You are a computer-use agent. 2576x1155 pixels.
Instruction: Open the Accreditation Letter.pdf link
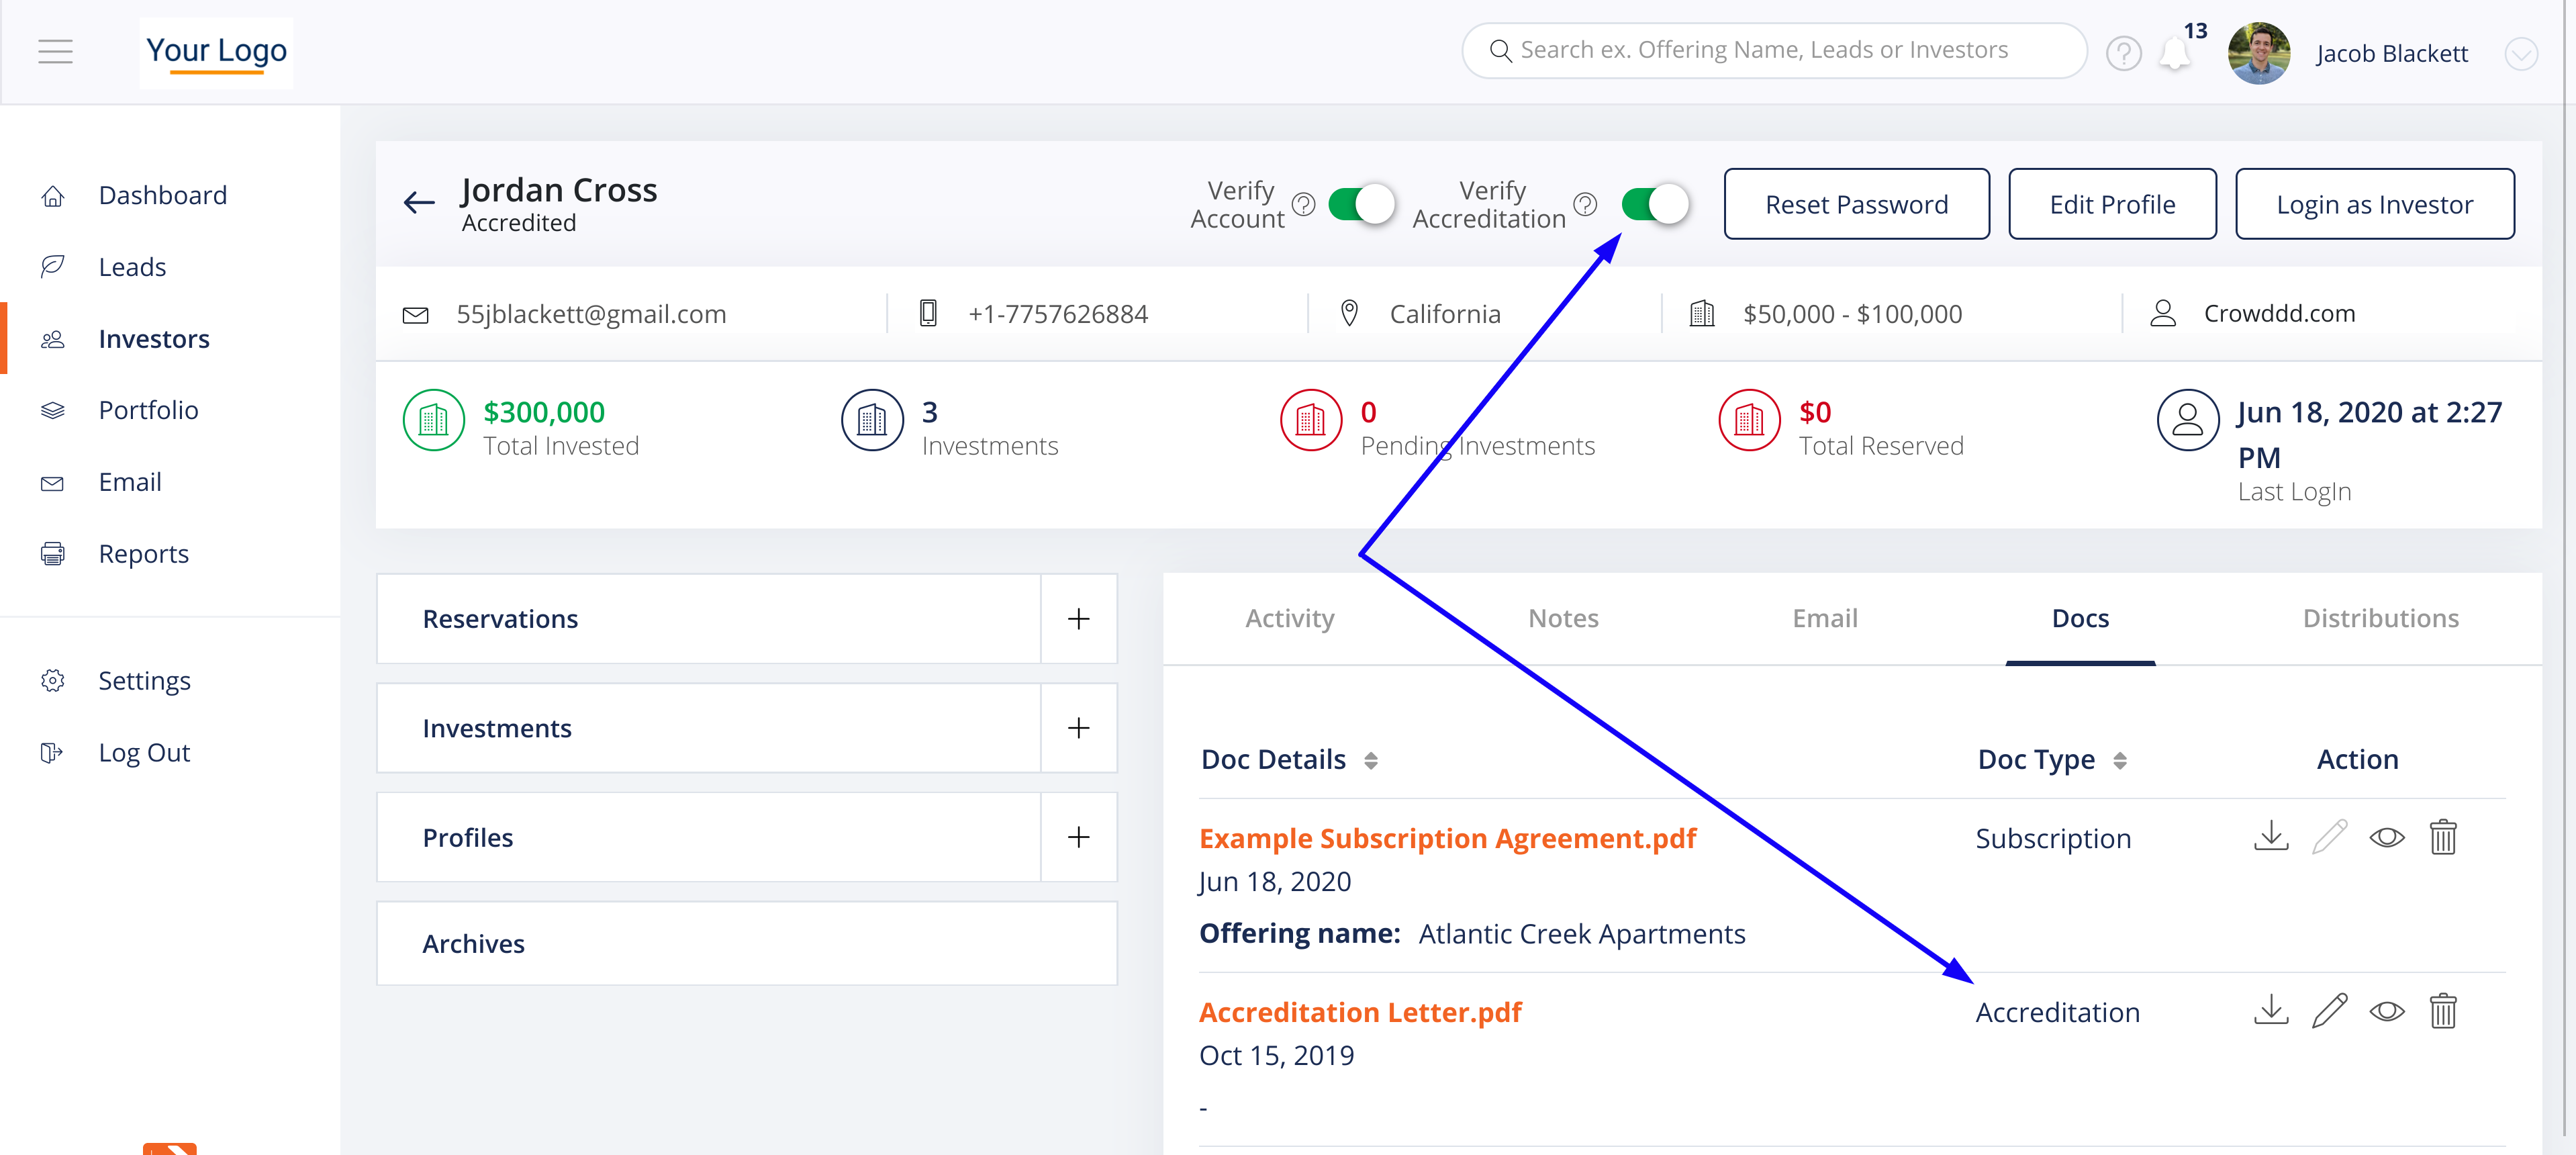click(x=1359, y=1011)
